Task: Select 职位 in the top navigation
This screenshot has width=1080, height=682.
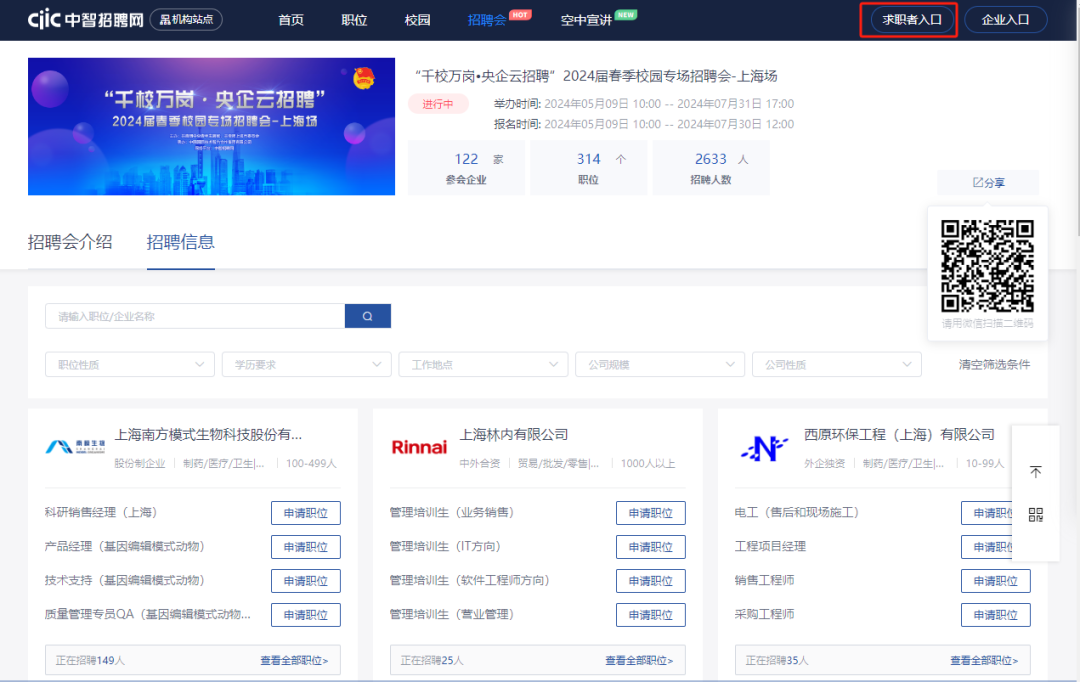Action: pos(353,18)
